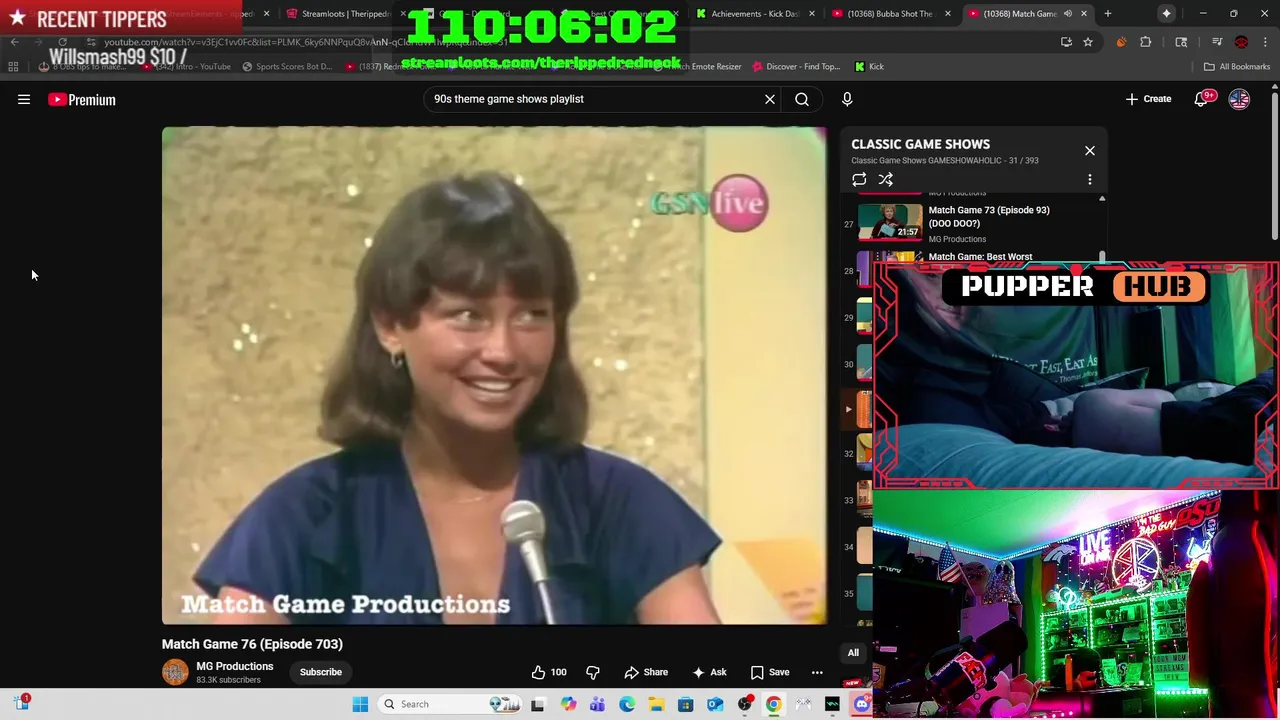This screenshot has height=720, width=1280.
Task: Open the Windows Start menu
Action: click(x=360, y=704)
